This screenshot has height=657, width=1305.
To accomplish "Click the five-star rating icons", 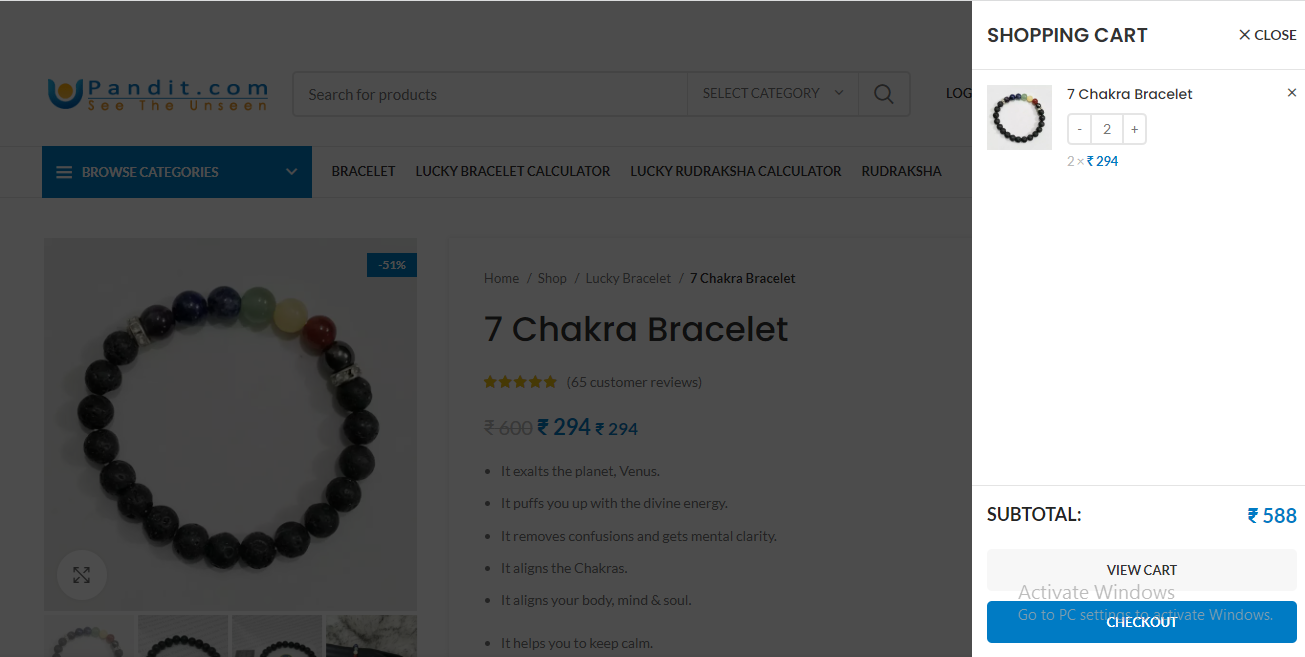I will point(520,382).
